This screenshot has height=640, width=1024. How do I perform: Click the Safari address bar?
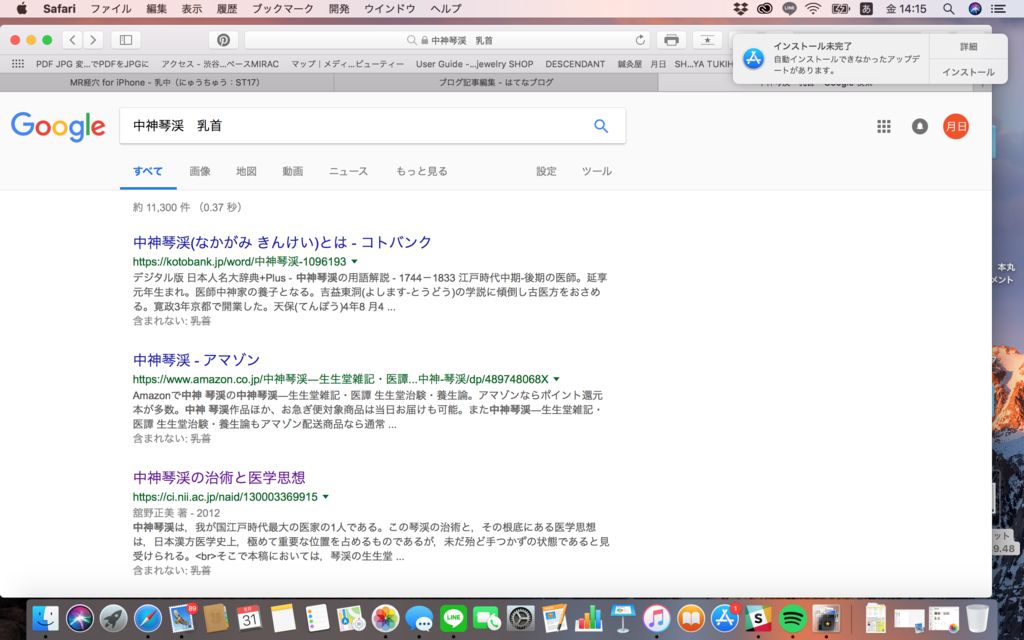[x=449, y=40]
